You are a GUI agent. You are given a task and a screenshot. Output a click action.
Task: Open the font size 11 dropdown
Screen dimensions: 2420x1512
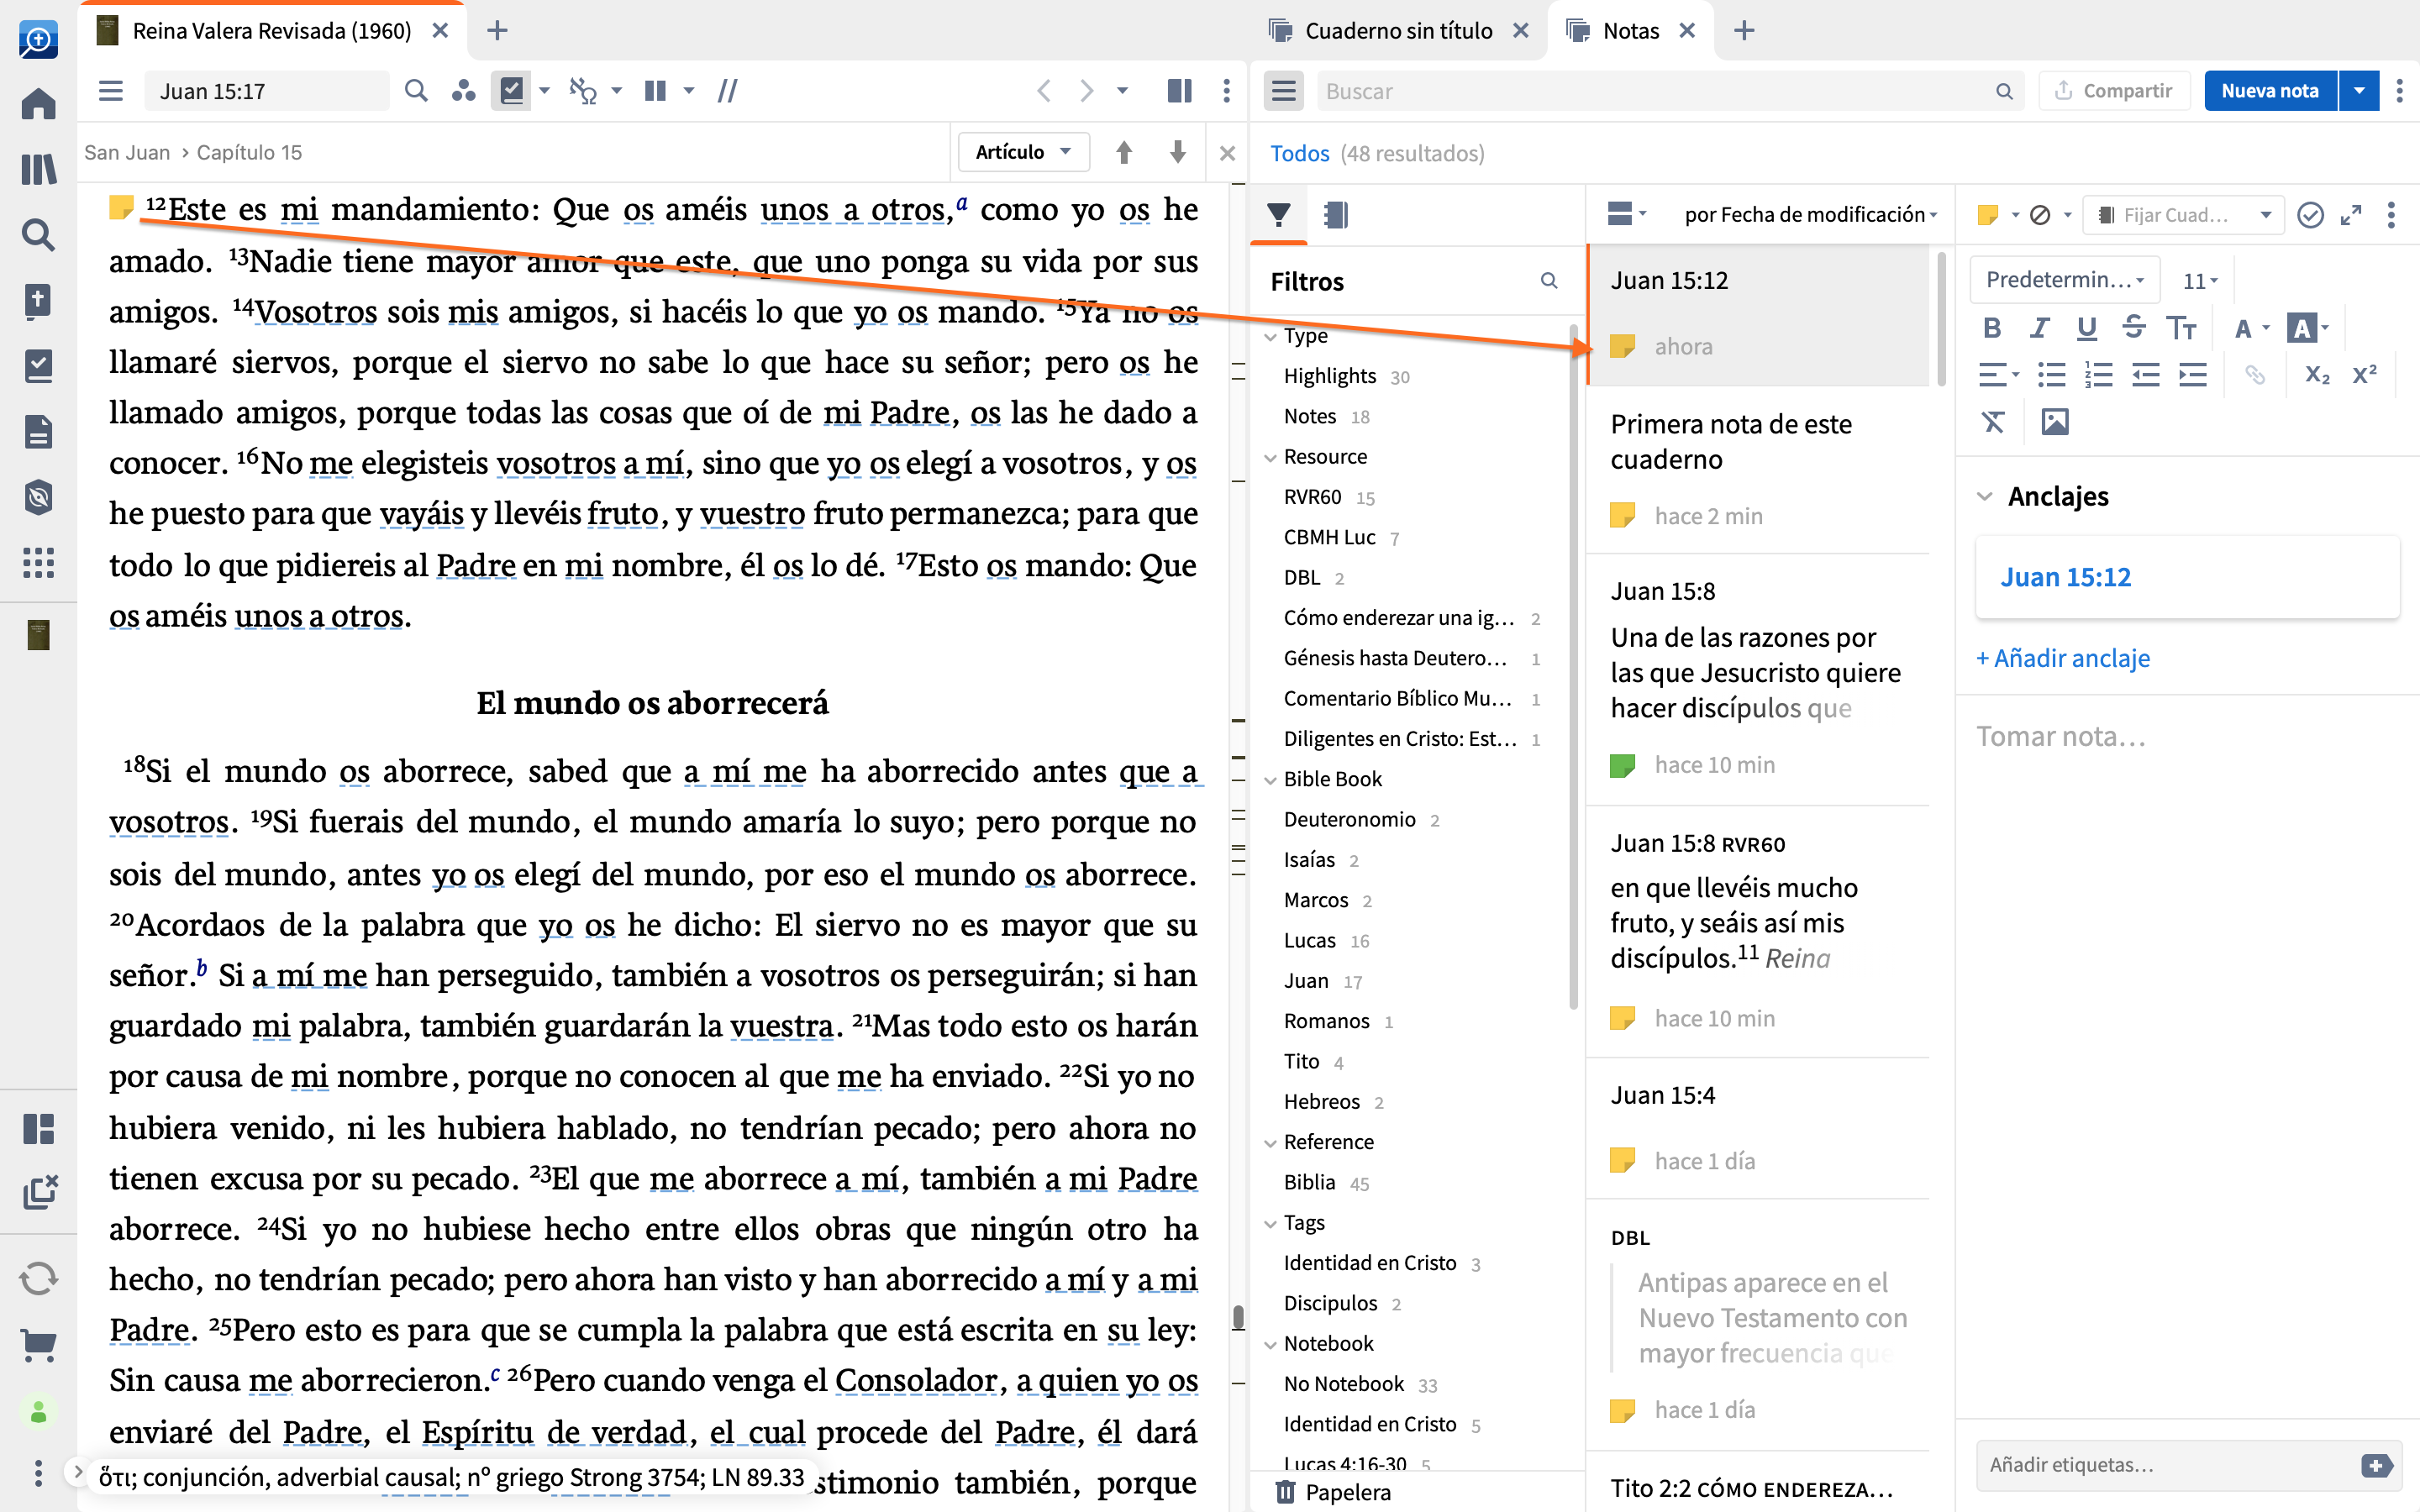coord(2199,281)
